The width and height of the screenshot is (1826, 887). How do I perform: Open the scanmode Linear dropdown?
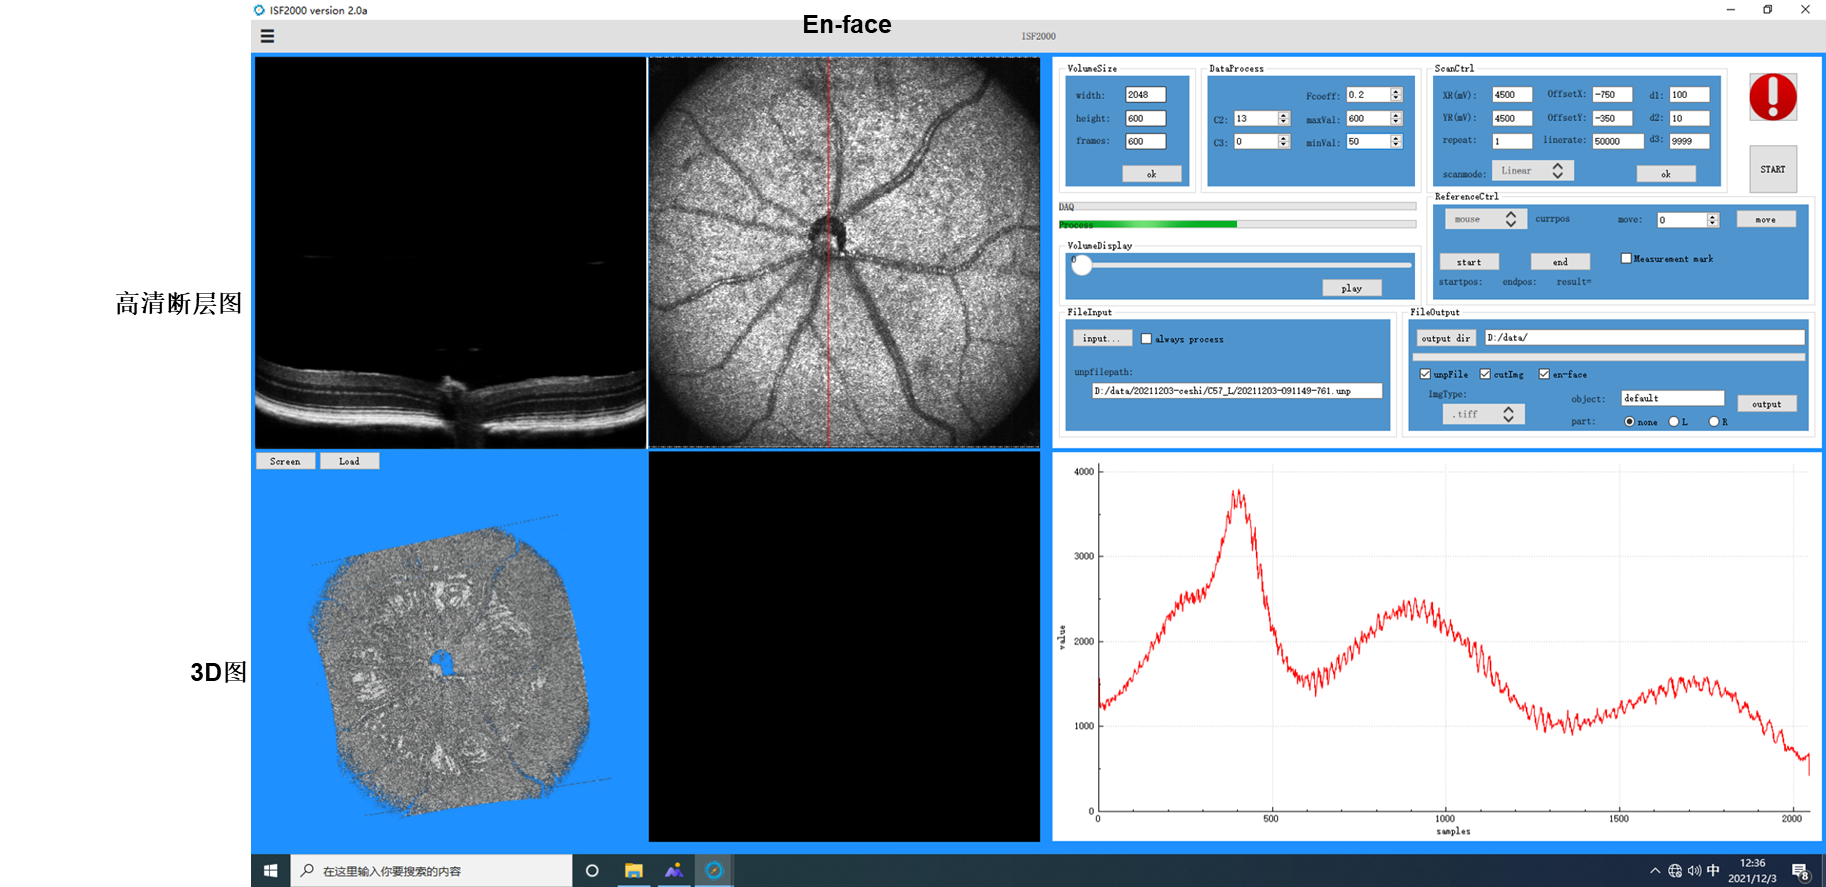(x=1533, y=171)
